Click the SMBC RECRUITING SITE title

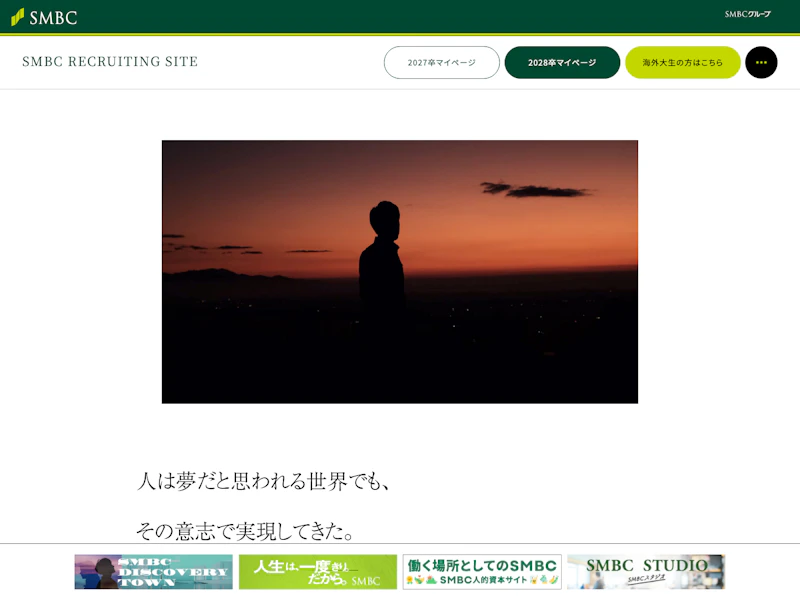110,62
